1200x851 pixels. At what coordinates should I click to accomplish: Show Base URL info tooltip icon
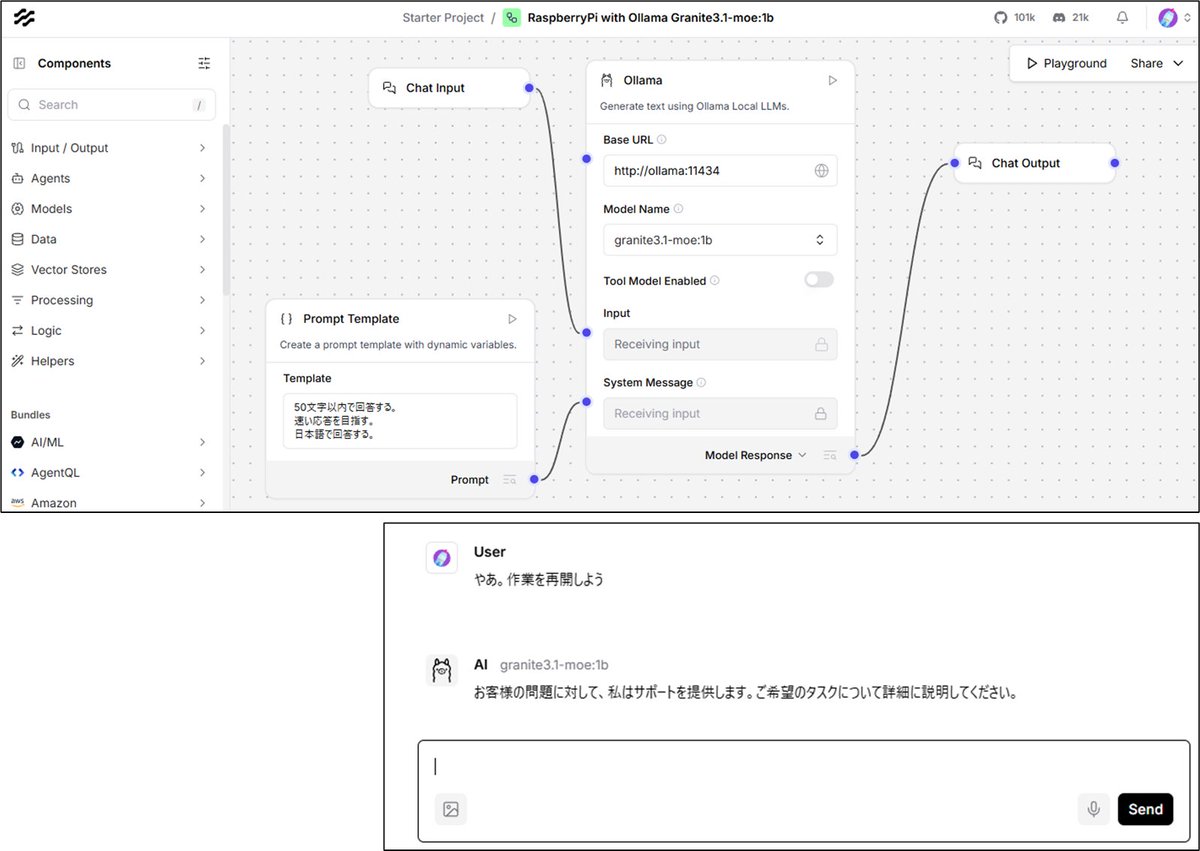tap(662, 140)
